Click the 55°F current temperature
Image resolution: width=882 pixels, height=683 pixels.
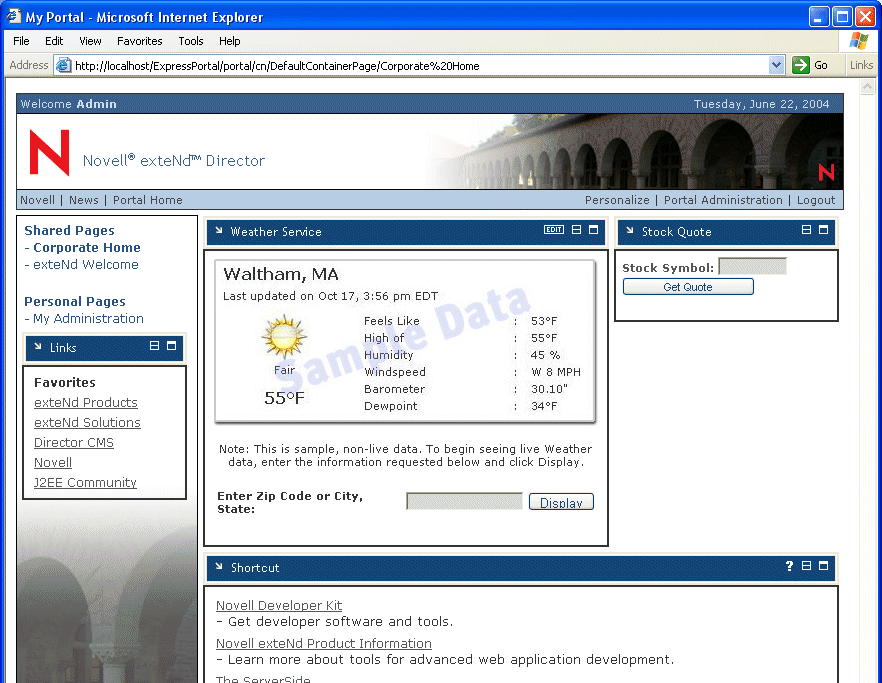[x=284, y=398]
